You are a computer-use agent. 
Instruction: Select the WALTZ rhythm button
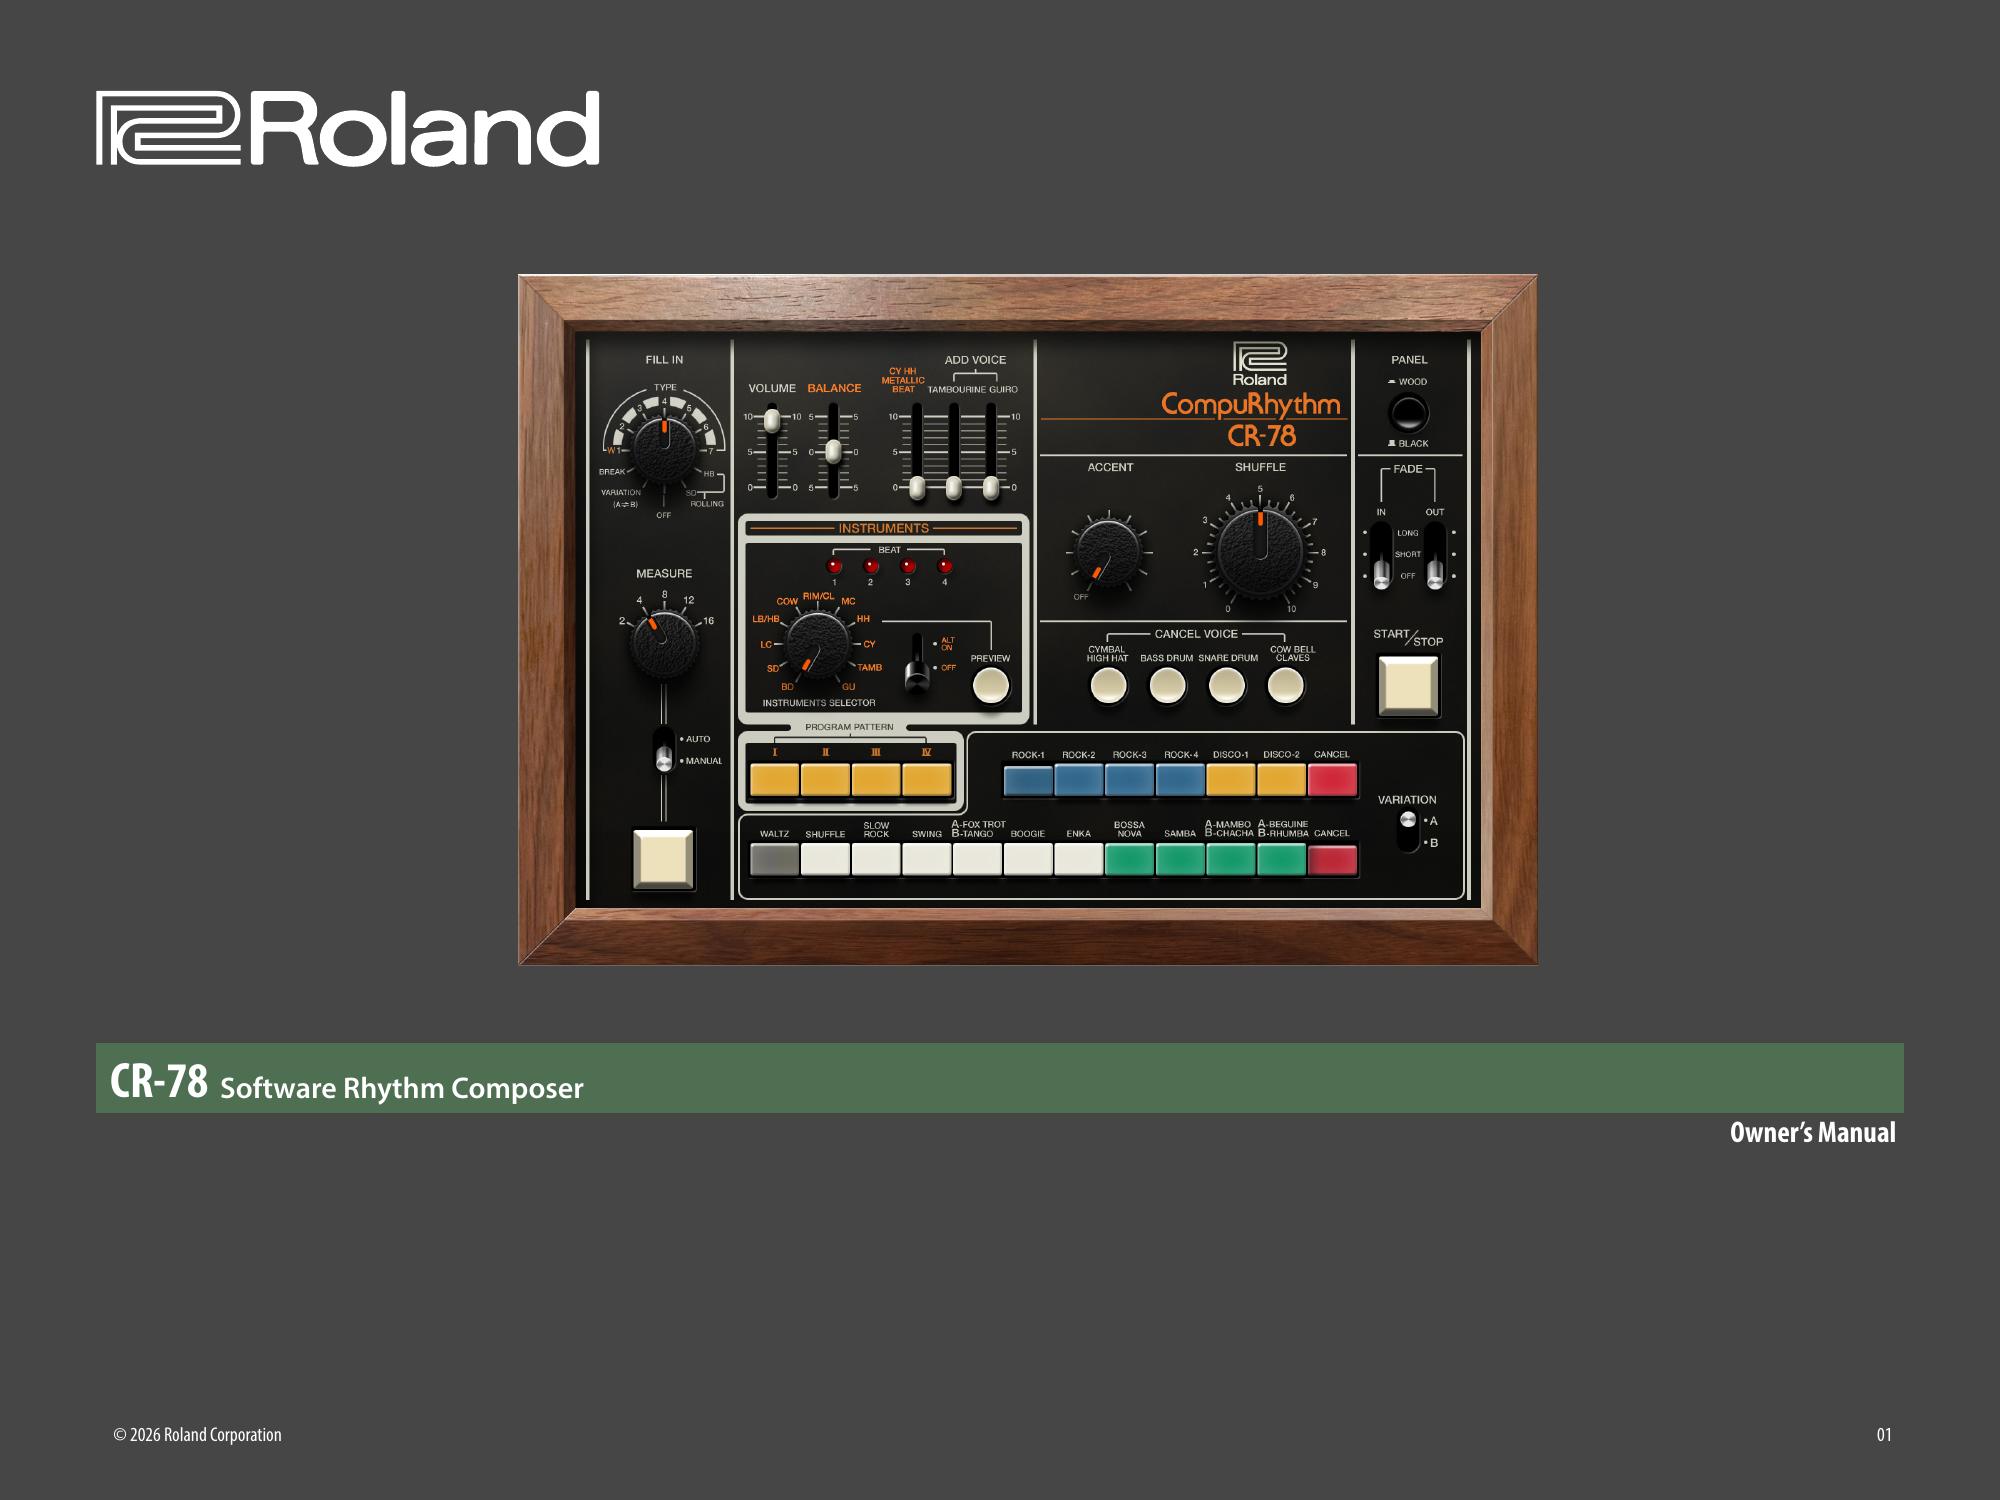point(774,859)
